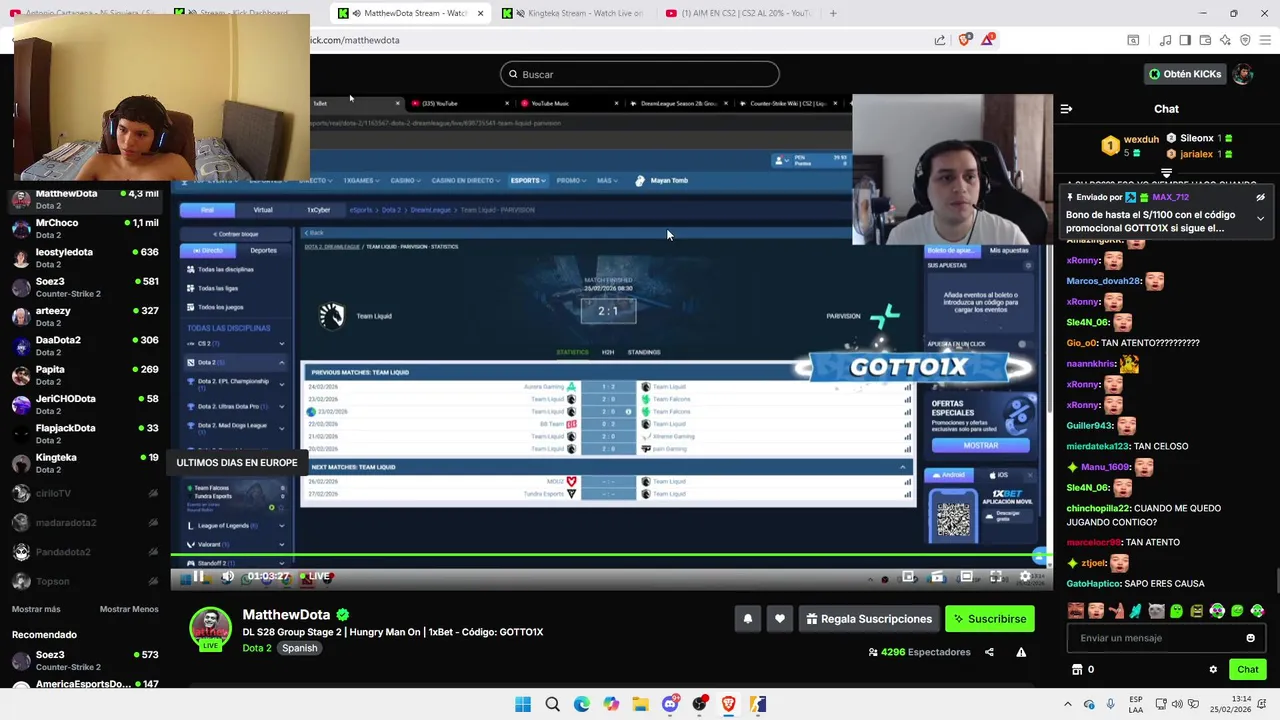The image size is (1280, 720).
Task: Focus the Buscar search field
Action: click(640, 74)
